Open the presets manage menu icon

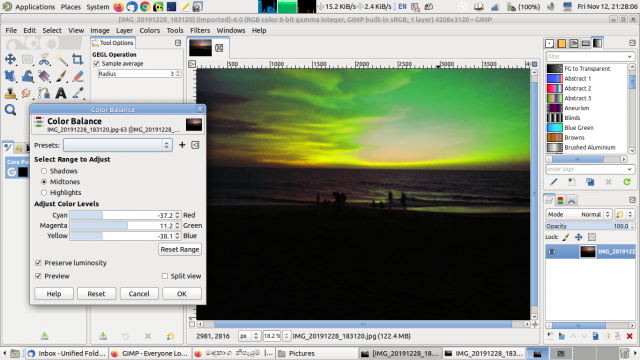[196, 145]
